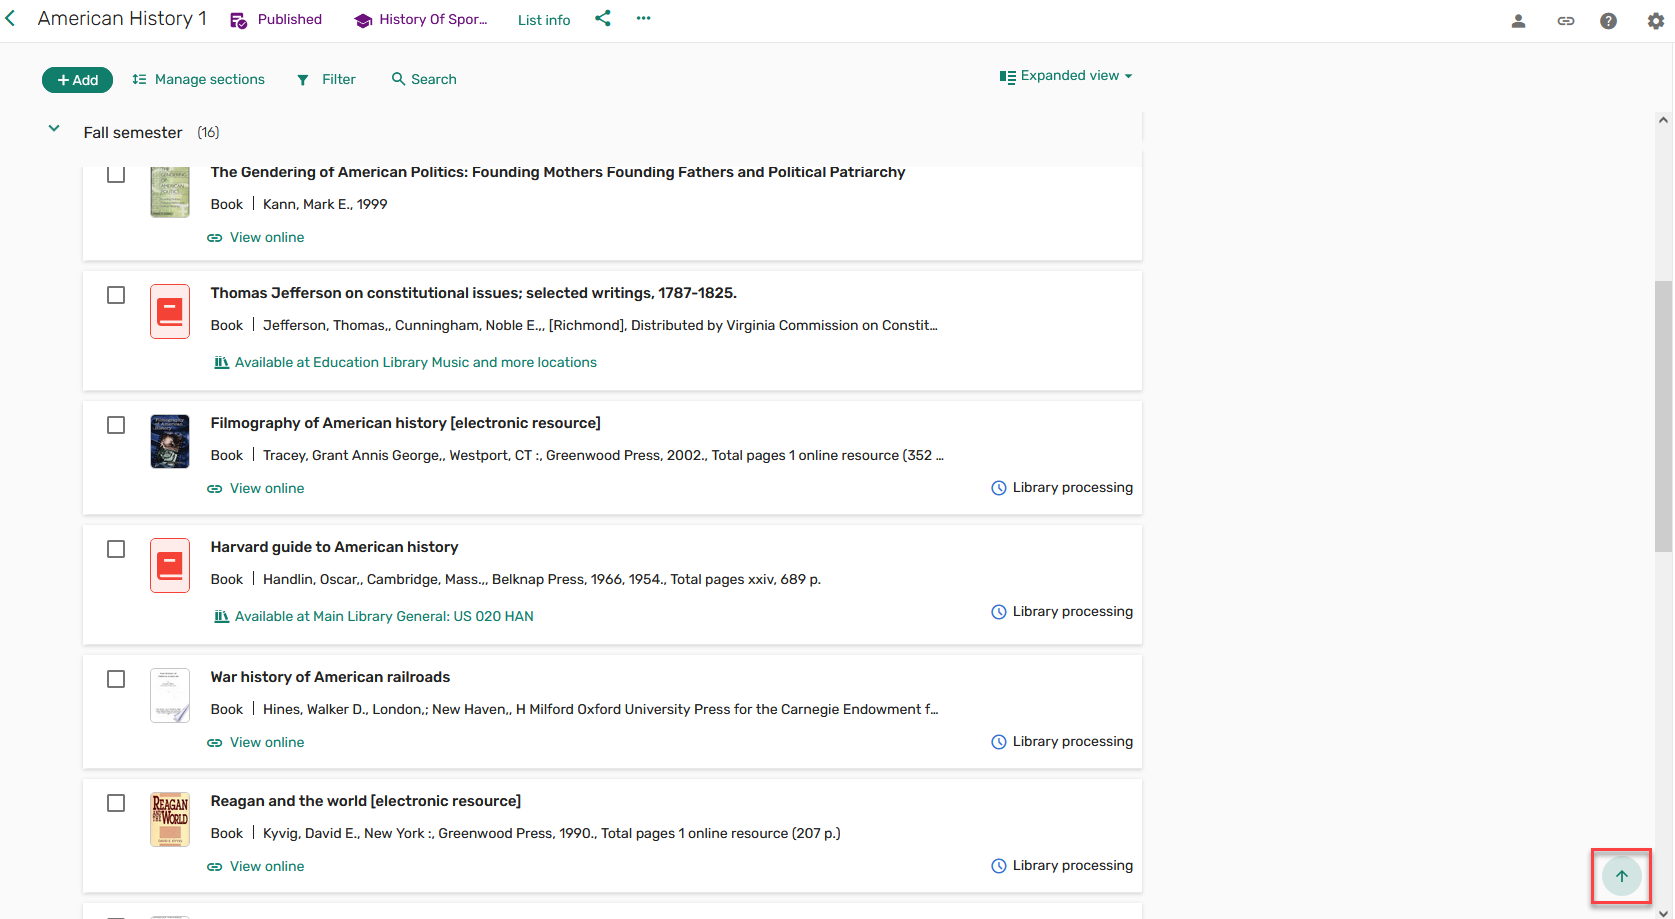1675x919 pixels.
Task: Go back using the left arrow icon
Action: (x=10, y=19)
